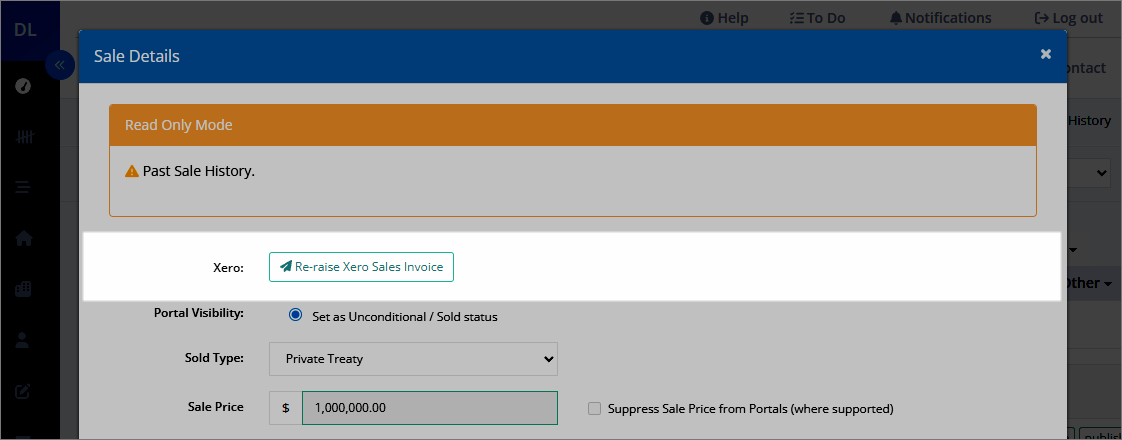Open Notifications bell
The height and width of the screenshot is (440, 1122).
[940, 18]
